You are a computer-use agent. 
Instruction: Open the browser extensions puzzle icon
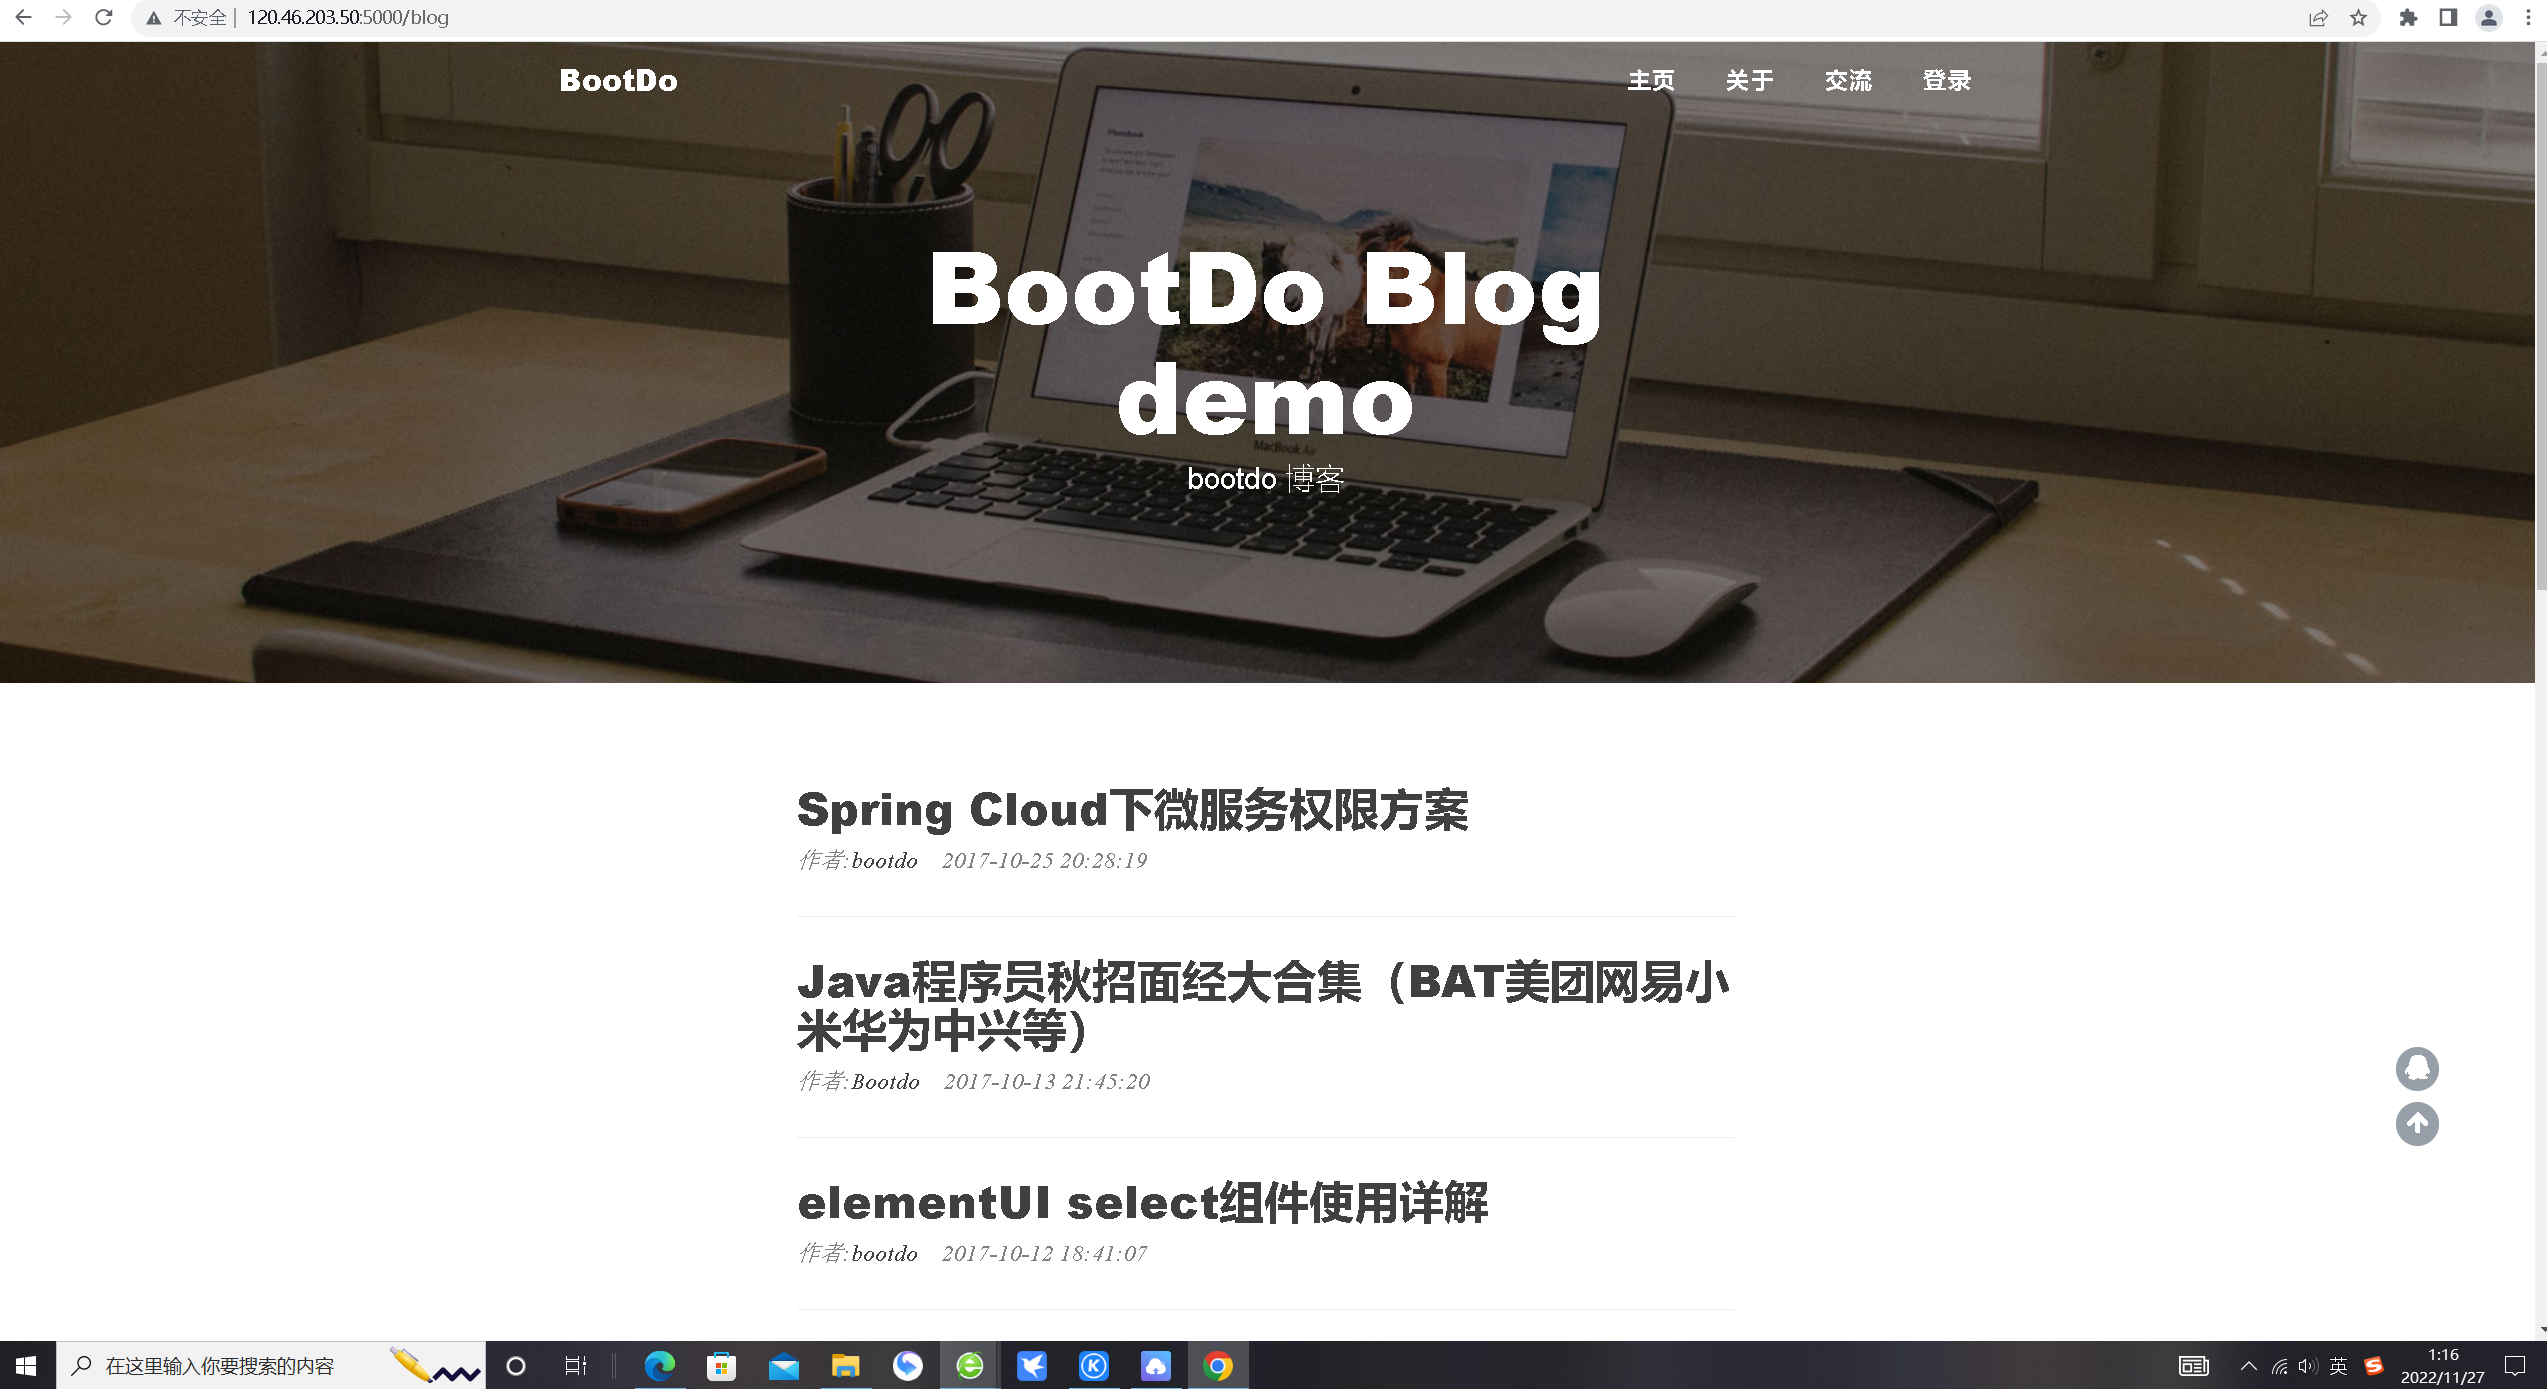click(x=2409, y=17)
